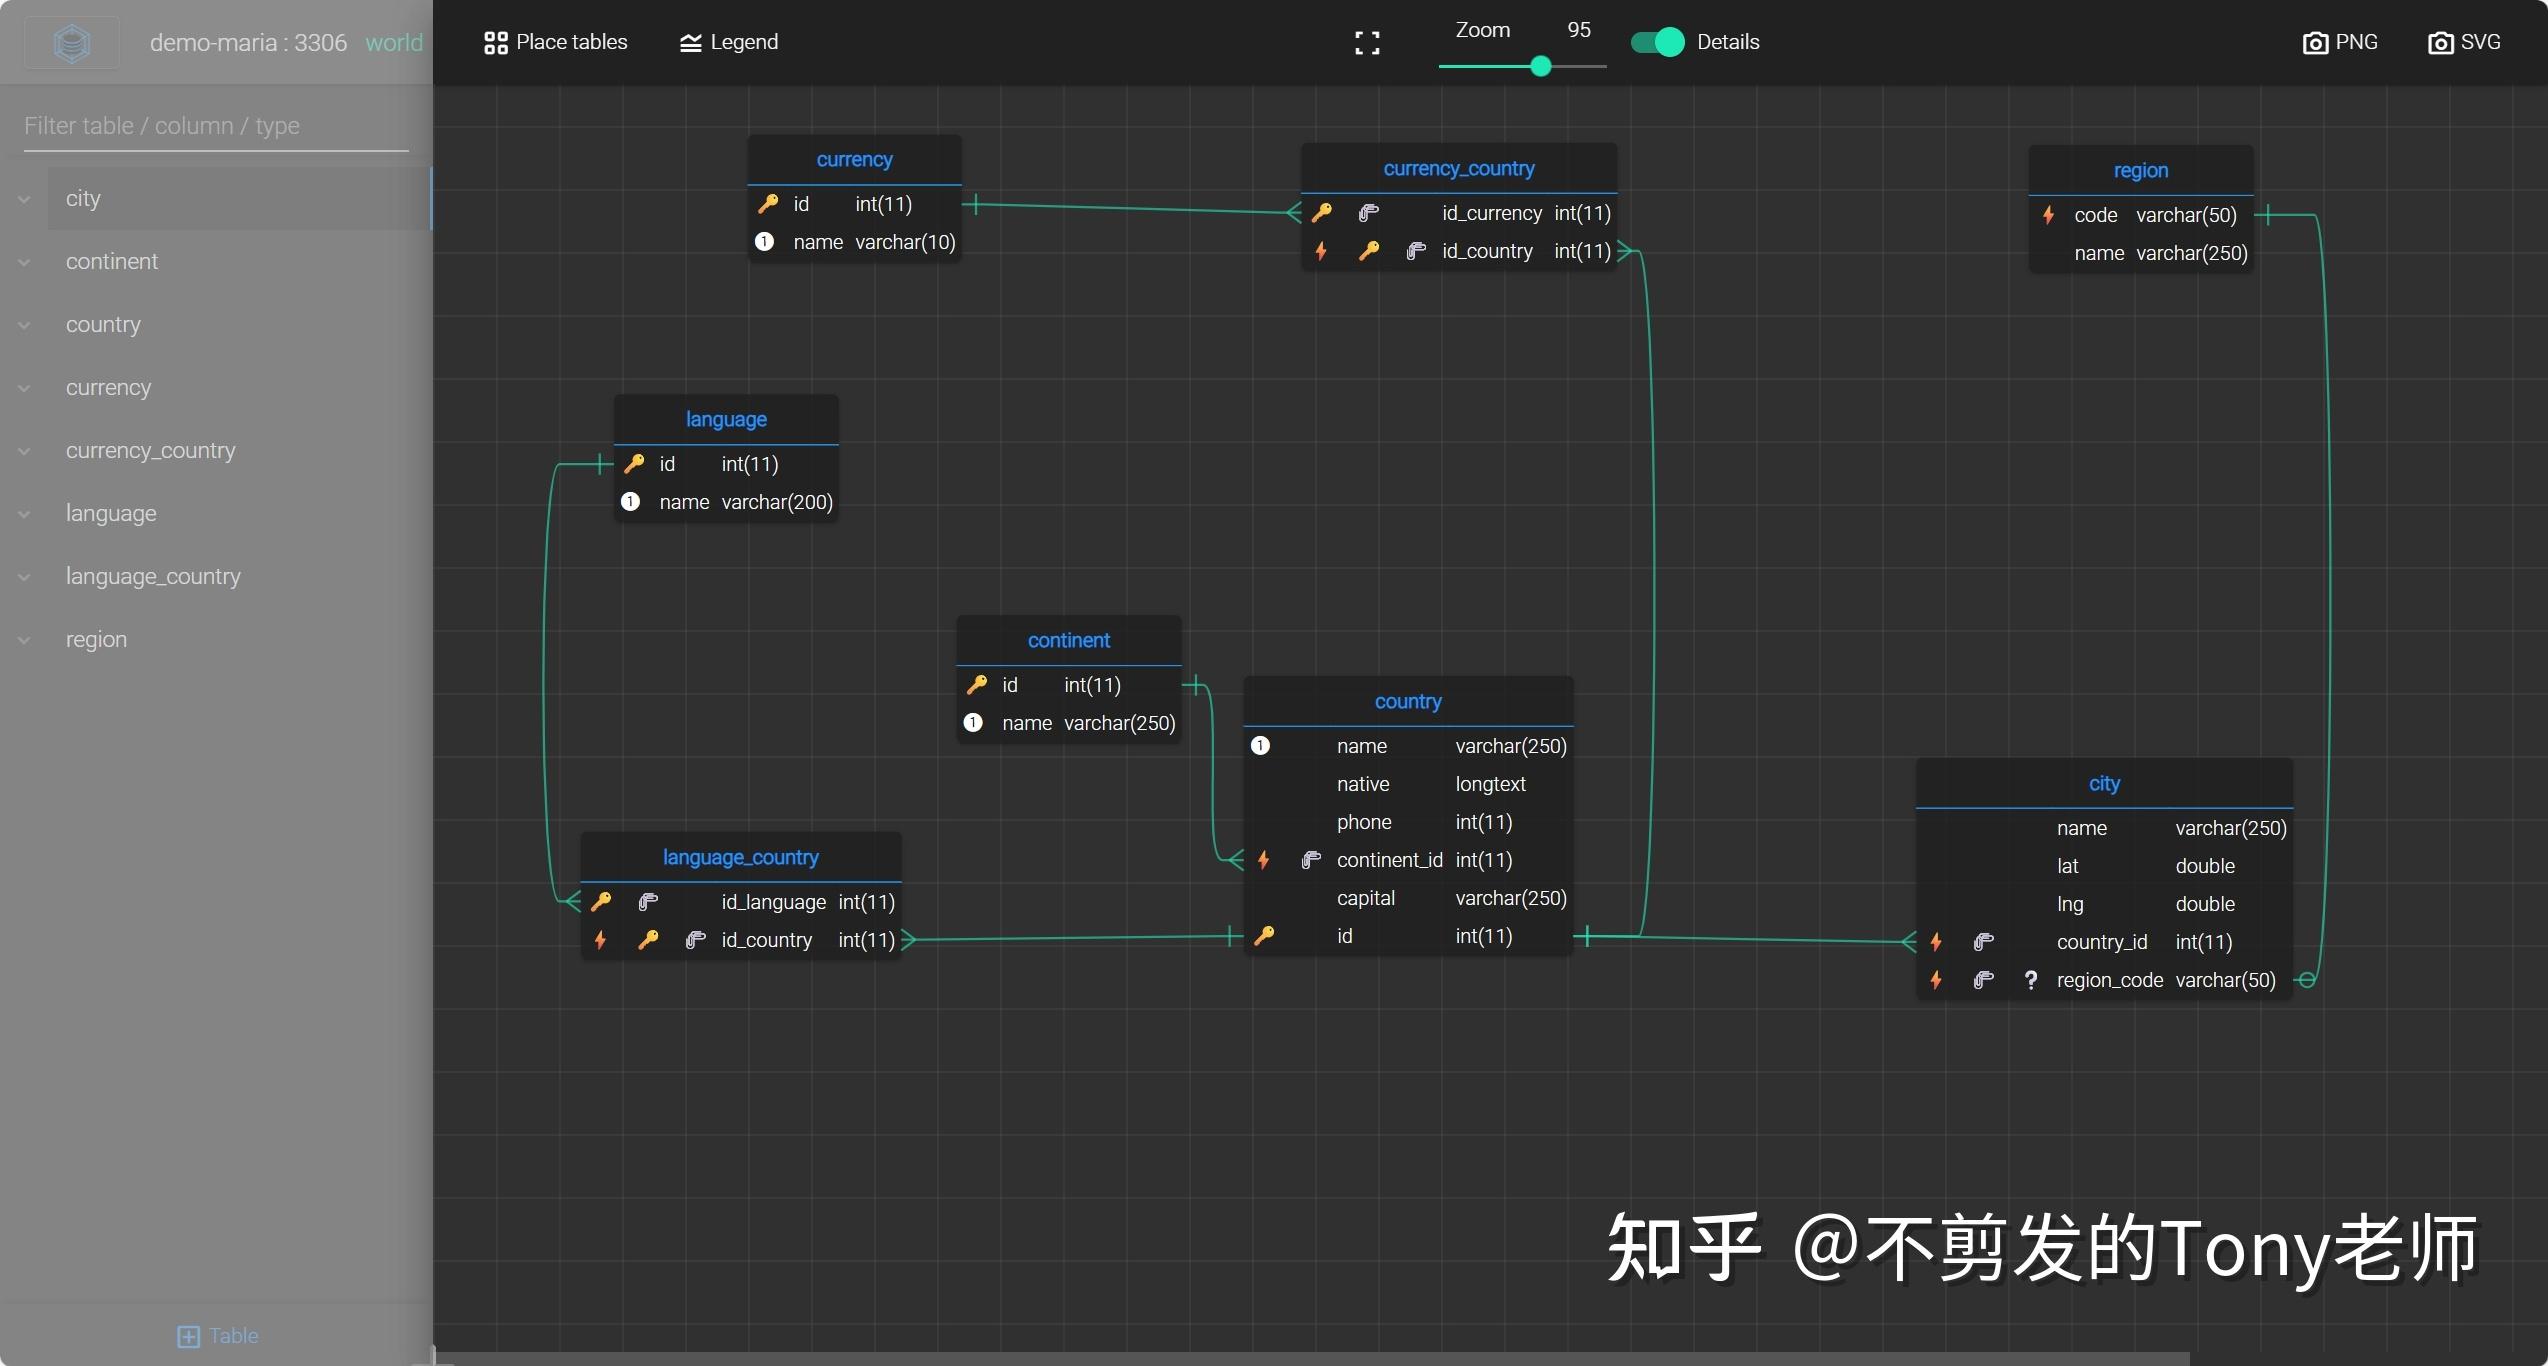Collapse the currency_country tree chevron
This screenshot has height=1366, width=2548.
[x=24, y=451]
